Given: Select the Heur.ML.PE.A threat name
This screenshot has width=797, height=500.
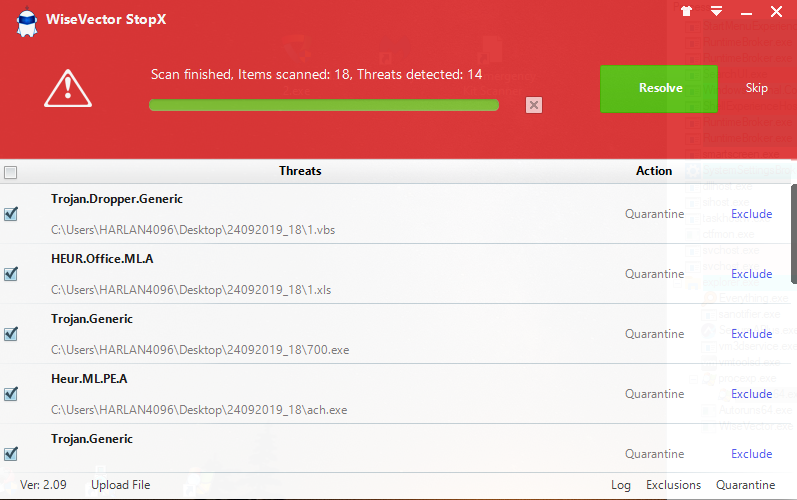Looking at the screenshot, I should pos(89,379).
